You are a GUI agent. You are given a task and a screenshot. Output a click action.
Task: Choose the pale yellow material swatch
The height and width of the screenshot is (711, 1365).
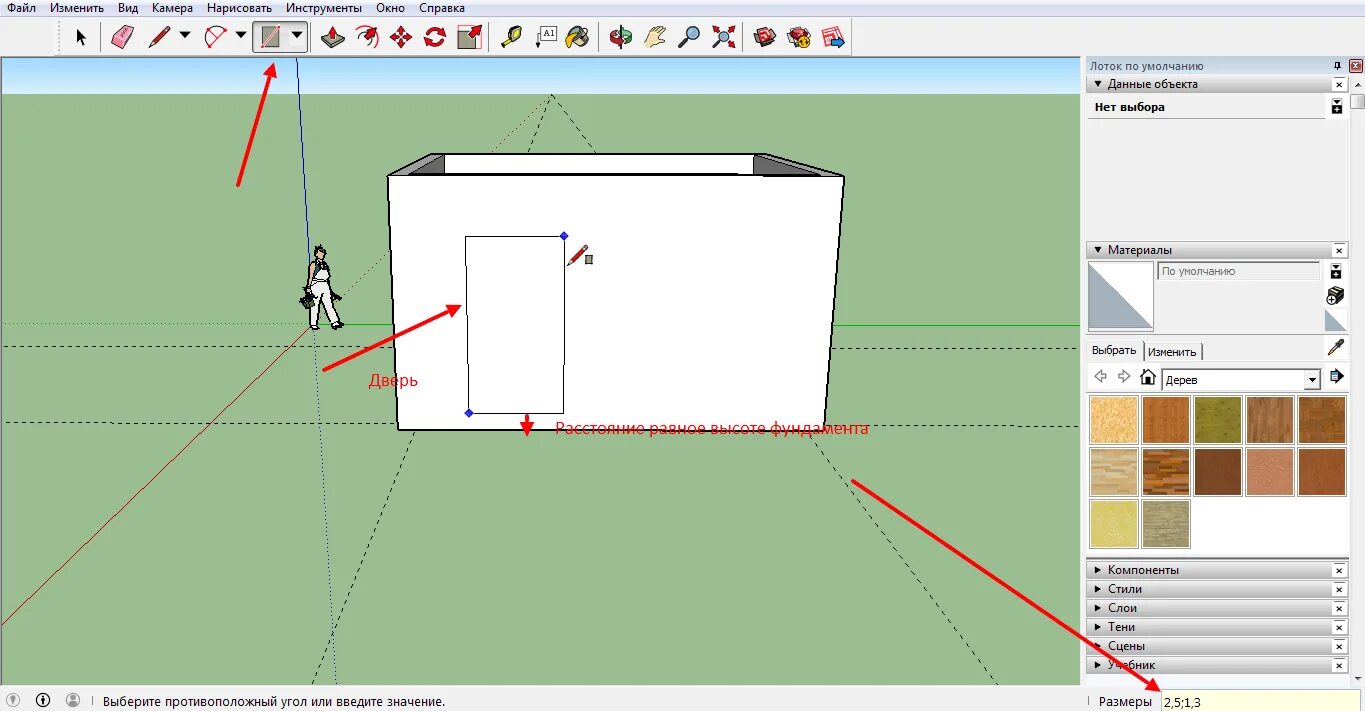coord(1114,524)
